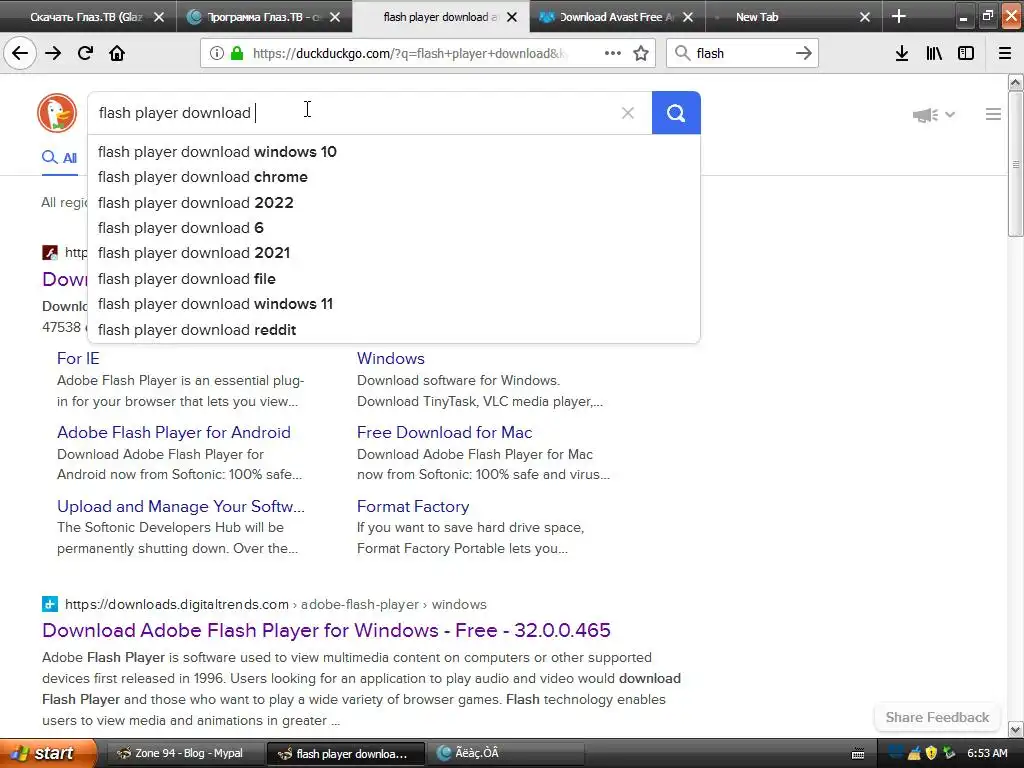Toggle the sidebar view icon

coord(966,53)
